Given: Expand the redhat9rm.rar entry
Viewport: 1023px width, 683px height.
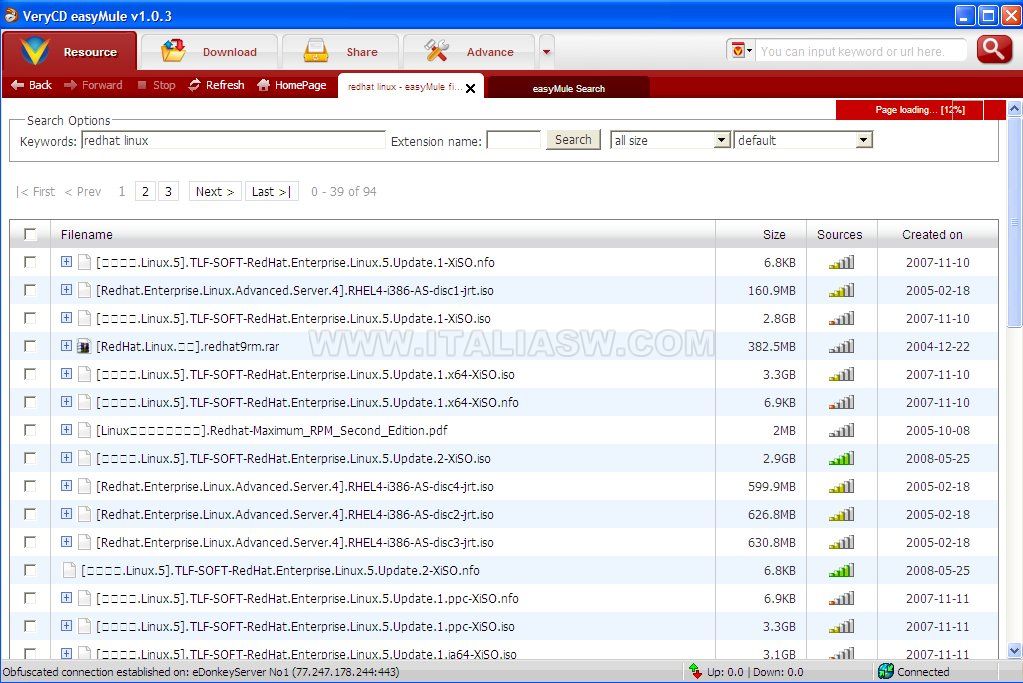Looking at the screenshot, I should [67, 346].
